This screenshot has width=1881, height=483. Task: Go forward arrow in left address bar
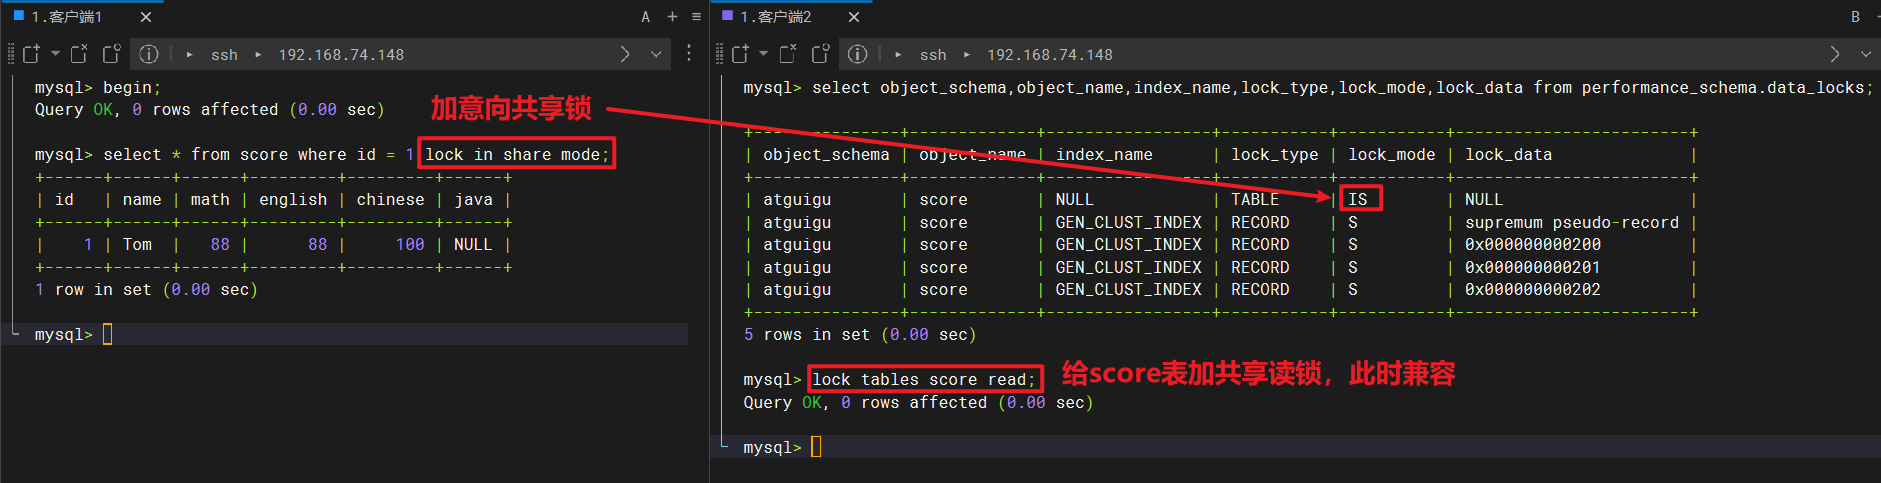[625, 54]
